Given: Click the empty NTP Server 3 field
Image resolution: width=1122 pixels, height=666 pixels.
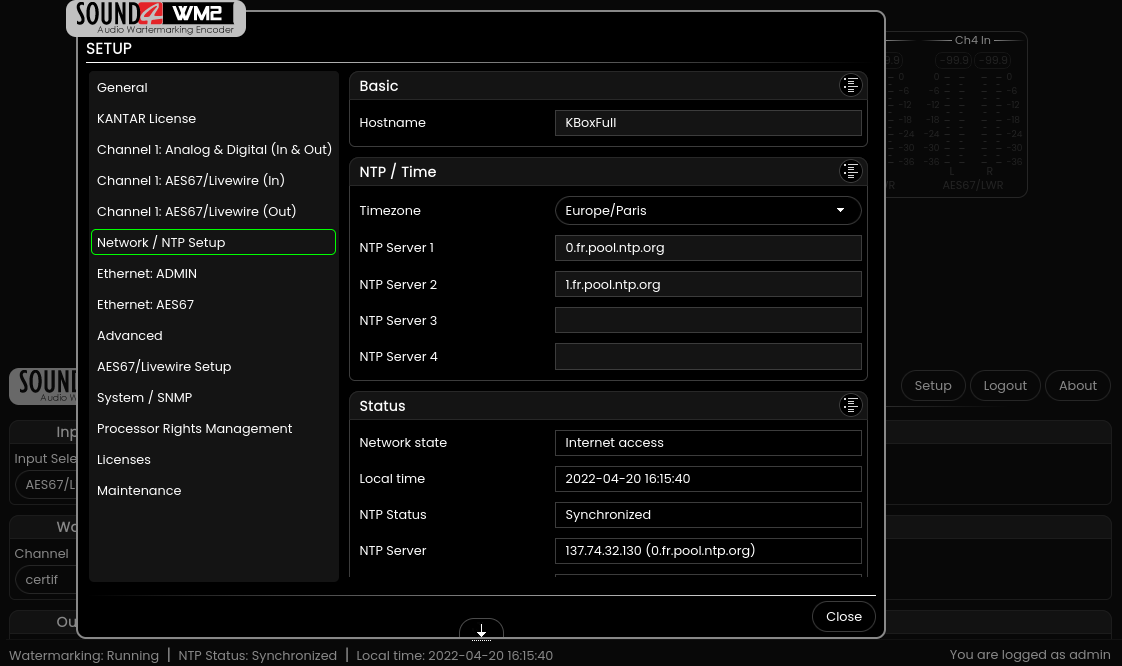Looking at the screenshot, I should pyautogui.click(x=708, y=320).
